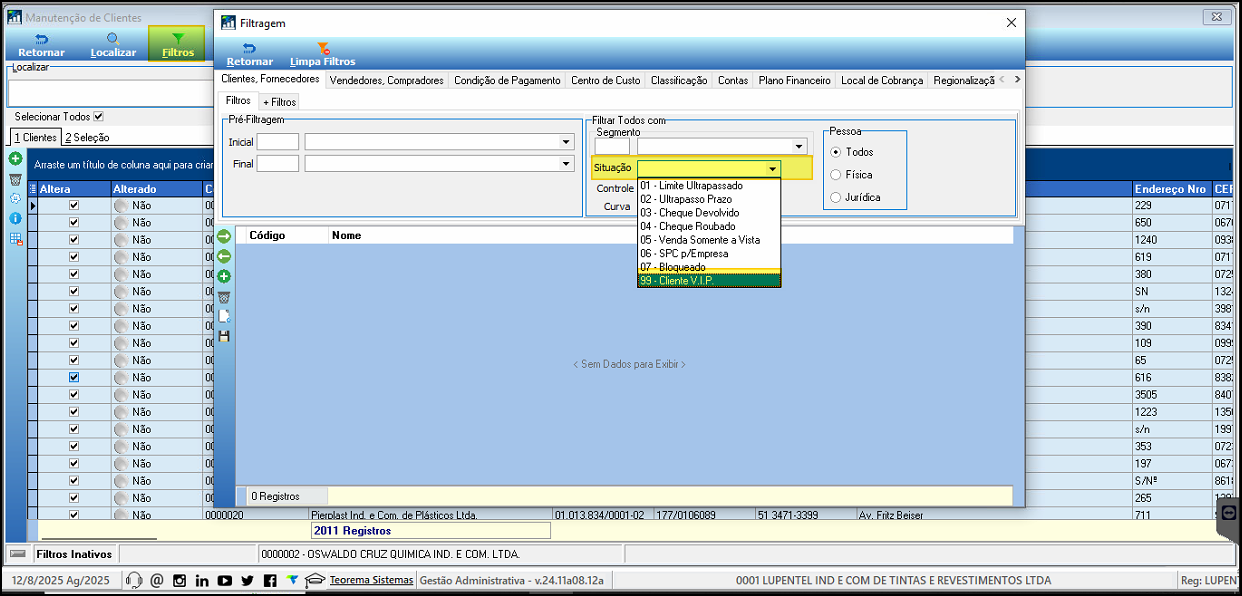Viewport: 1242px width, 596px height.
Task: Open LinkedIn icon in status bar
Action: [x=202, y=580]
